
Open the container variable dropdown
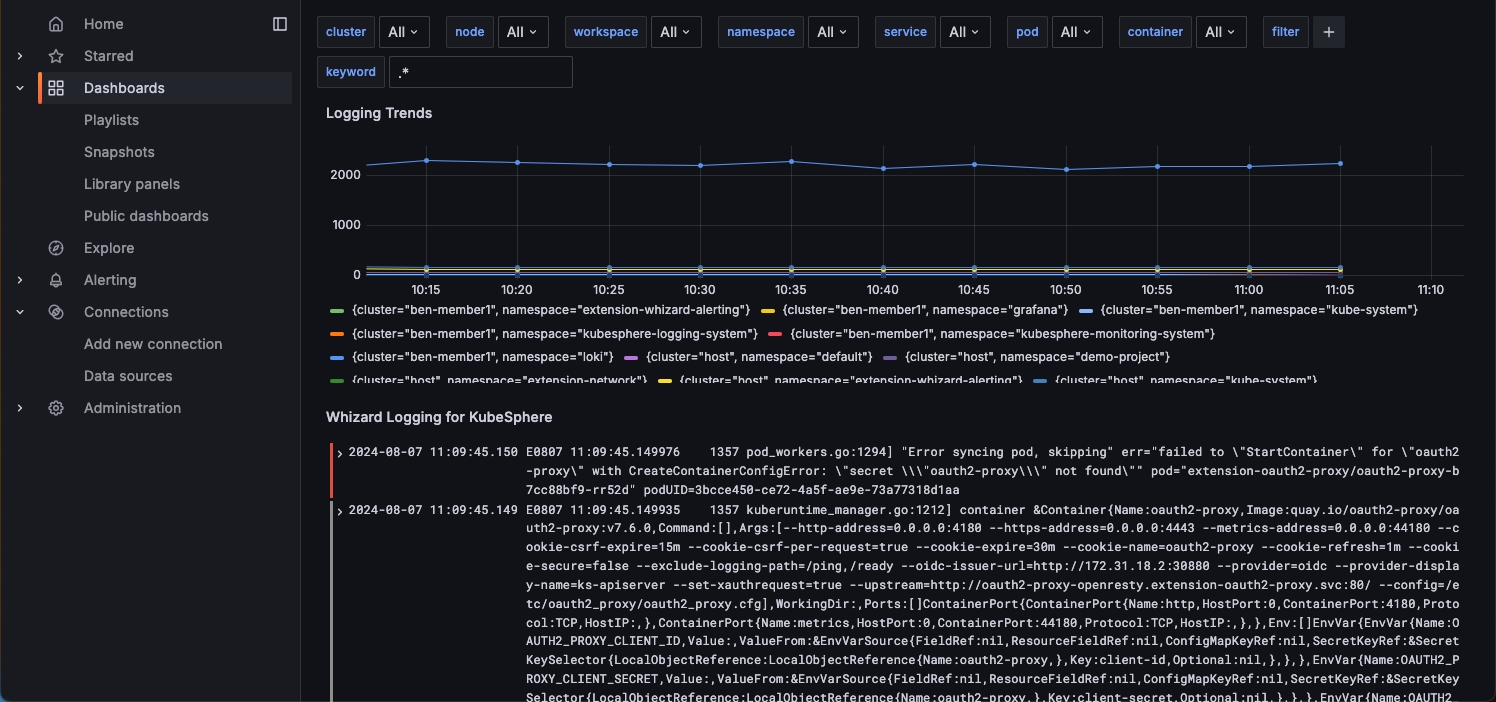click(1221, 32)
